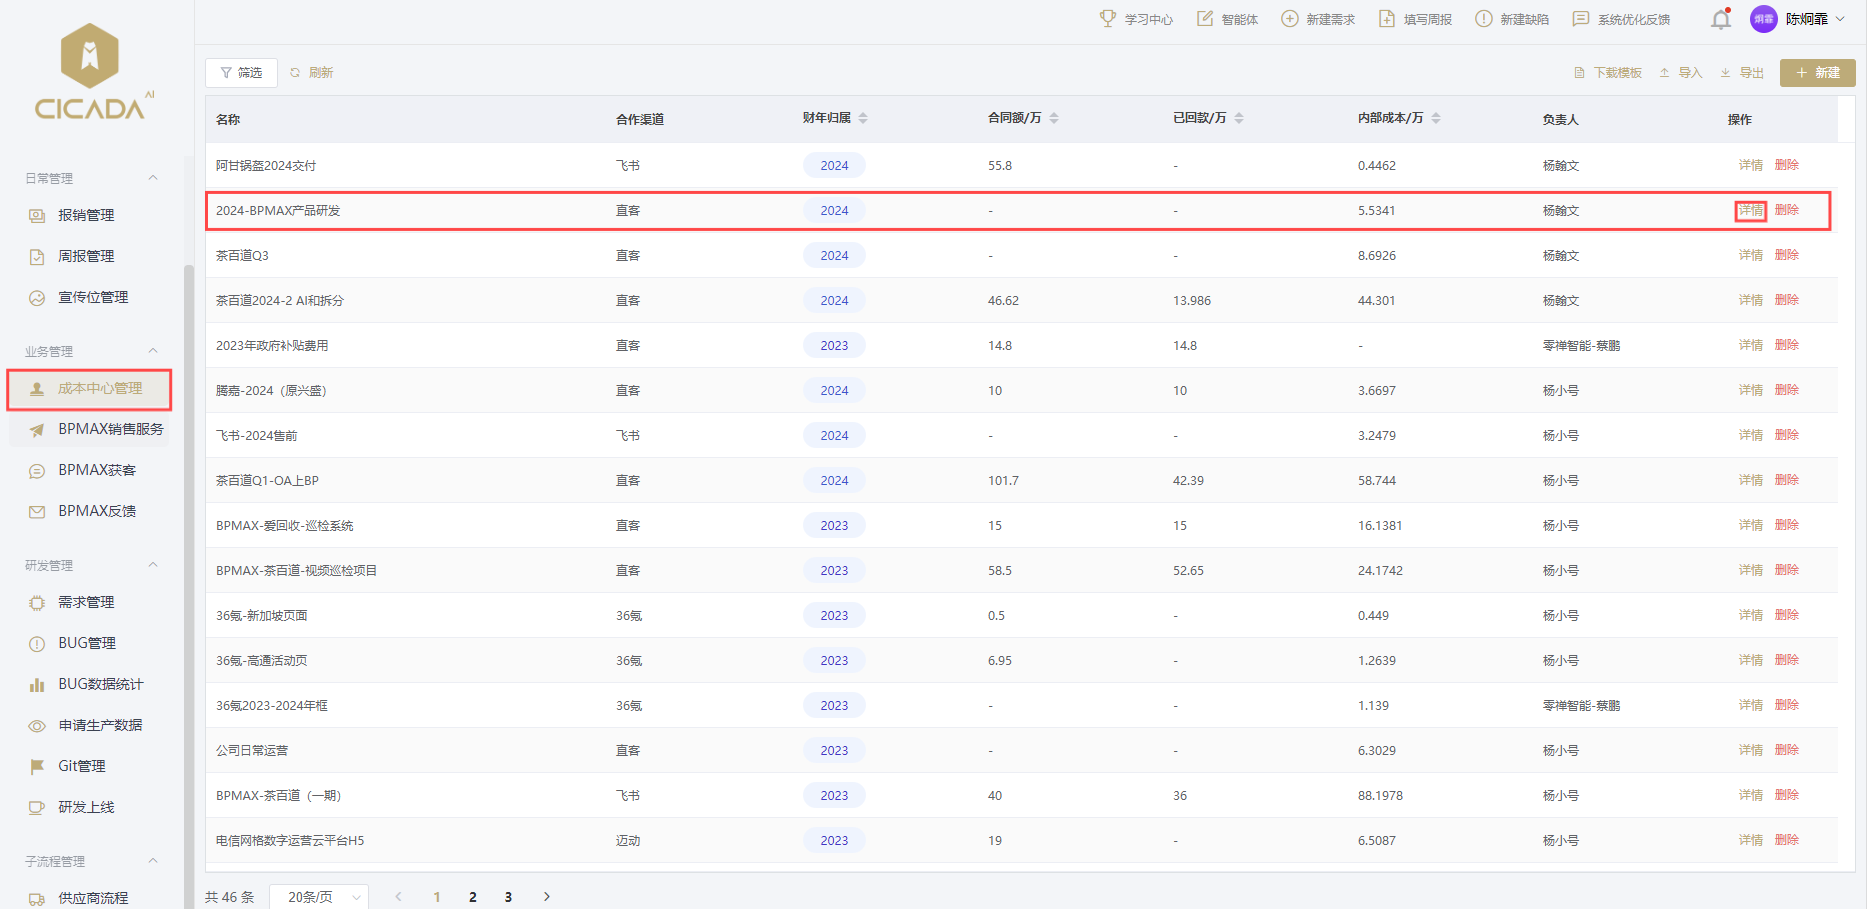
Task: Click the 宣传位管理 sidebar icon
Action: (37, 297)
